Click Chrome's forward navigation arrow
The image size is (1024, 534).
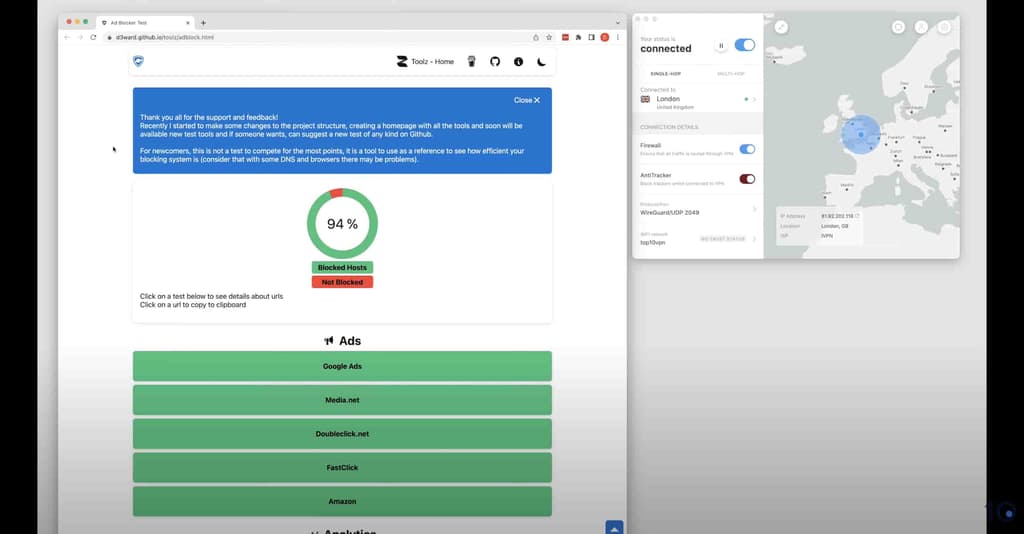80,37
